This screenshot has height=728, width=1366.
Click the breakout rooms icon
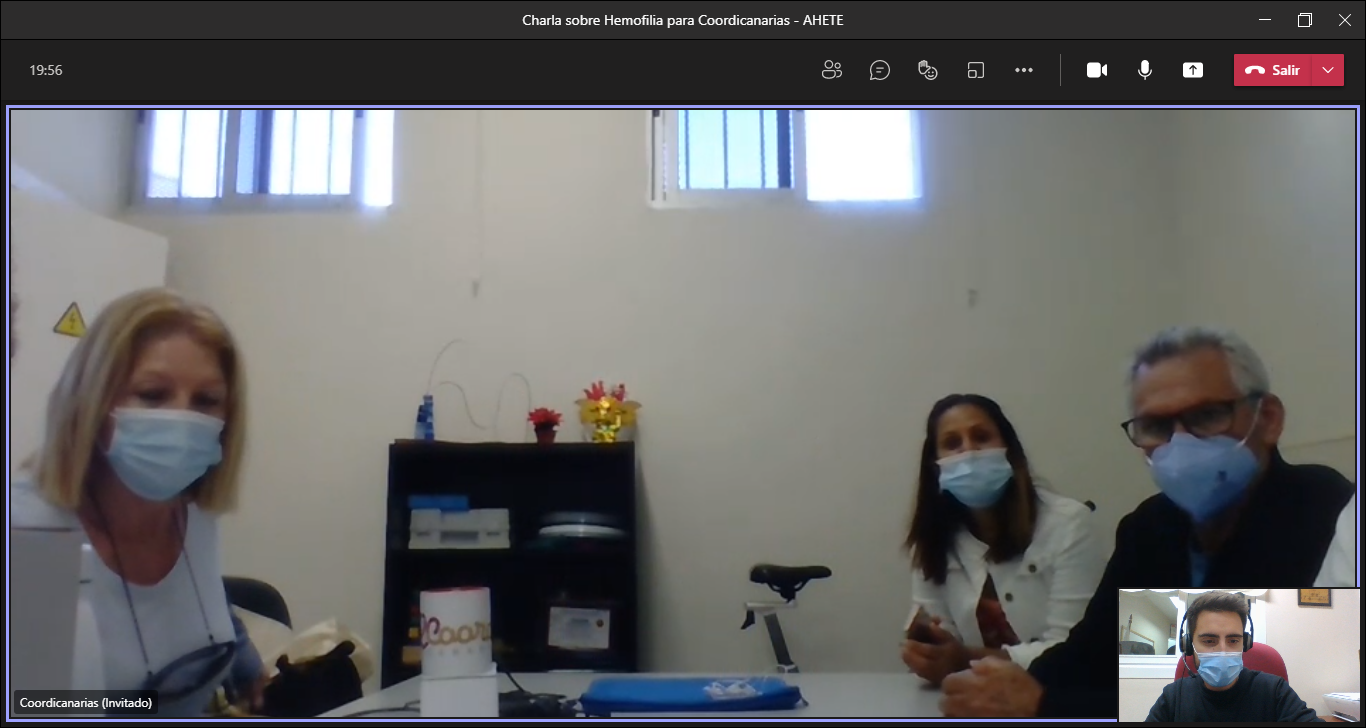(x=976, y=70)
